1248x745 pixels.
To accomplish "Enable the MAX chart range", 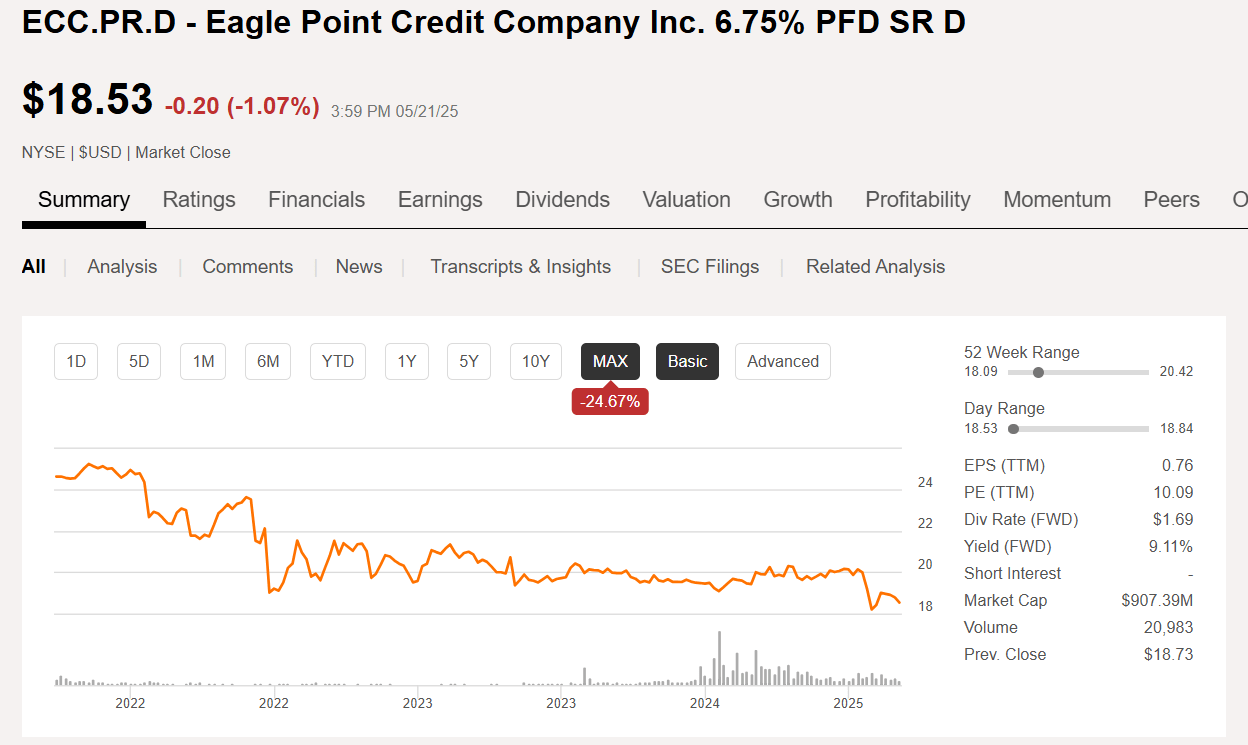I will click(610, 361).
